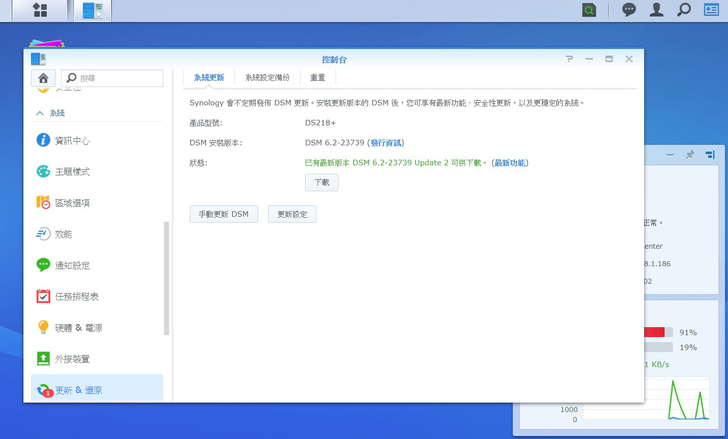This screenshot has width=728, height=439.
Task: Click the 手動更新 DSM button
Action: point(224,214)
